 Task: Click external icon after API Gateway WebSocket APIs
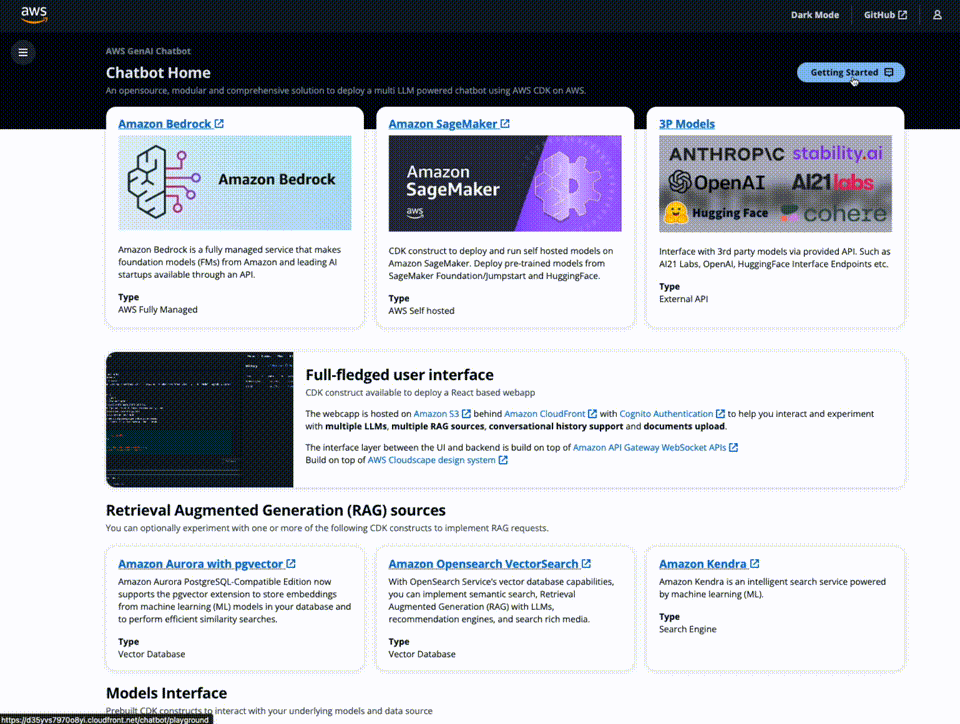coord(733,447)
